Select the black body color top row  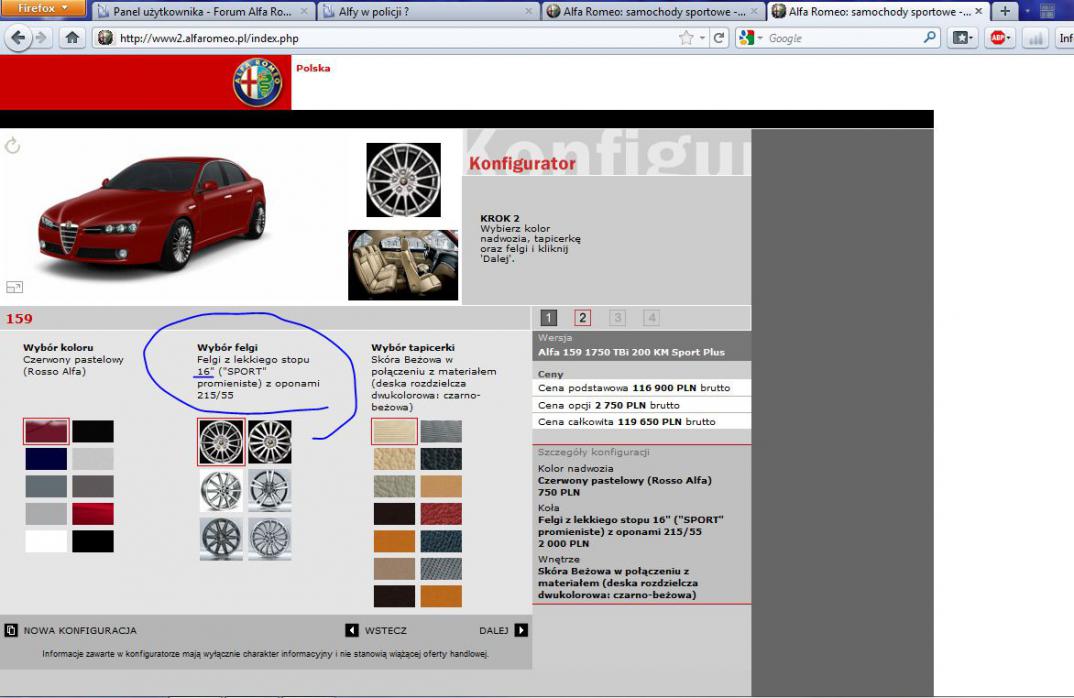point(93,432)
